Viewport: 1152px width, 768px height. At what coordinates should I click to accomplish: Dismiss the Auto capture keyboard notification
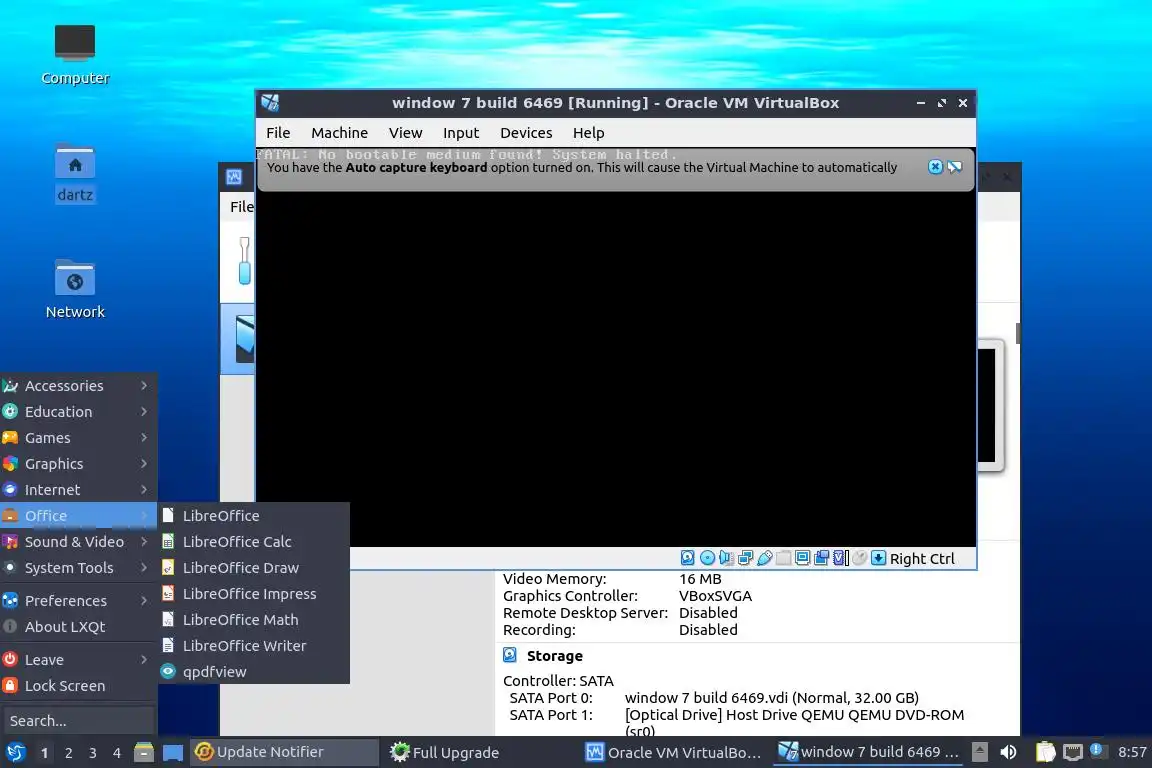point(935,167)
